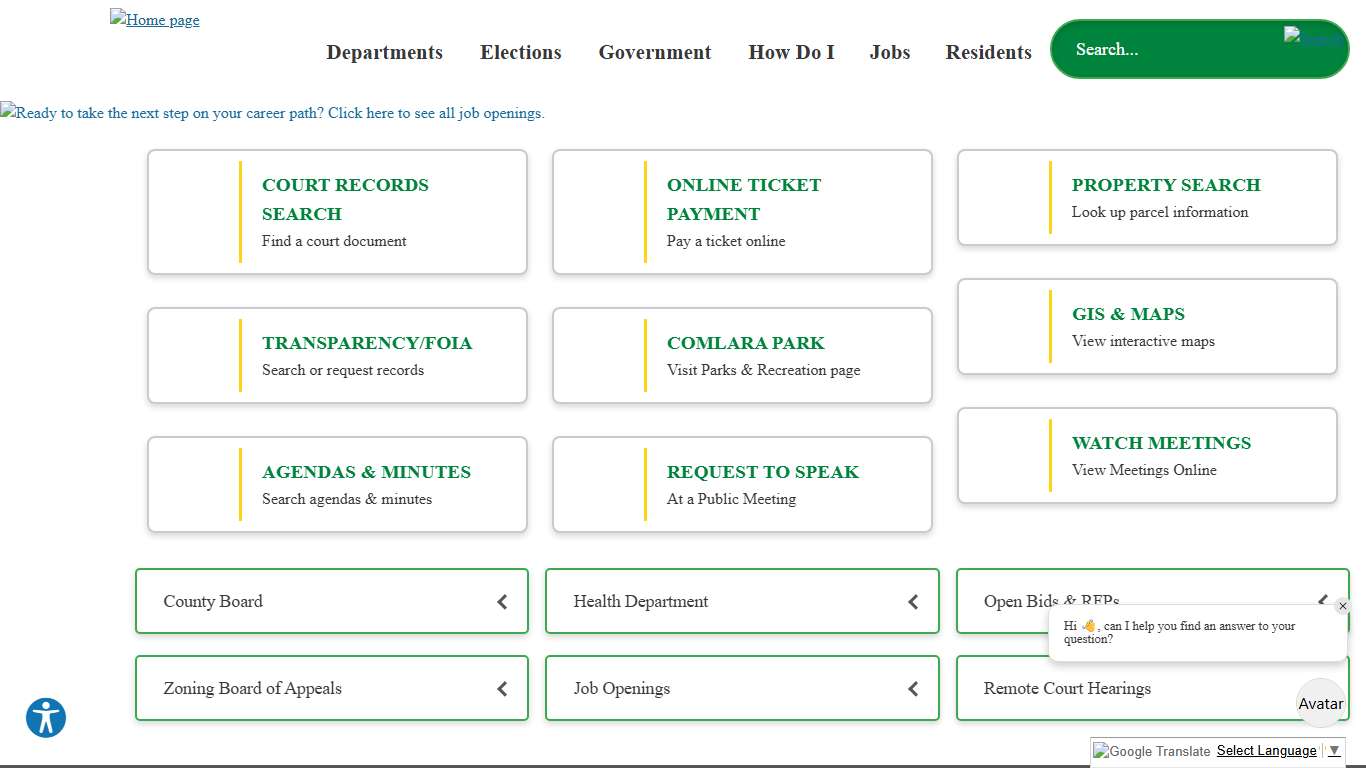This screenshot has width=1366, height=768.
Task: Open the Departments menu
Action: click(384, 52)
